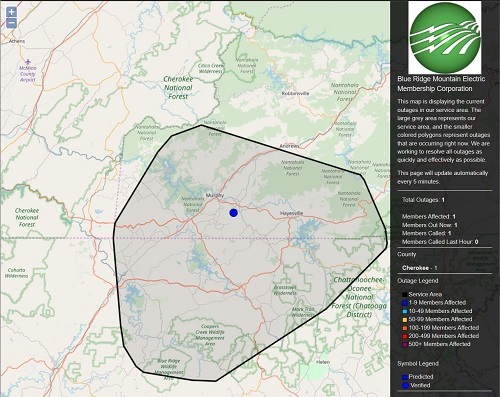Click the Verified circle symbol

[405, 385]
